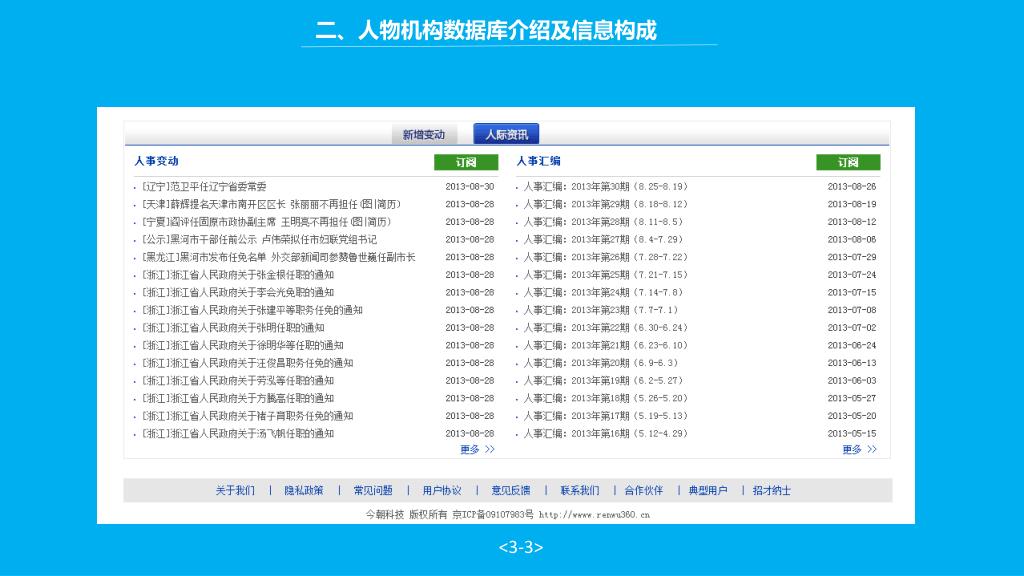Switch to the 新增变动 tab
The height and width of the screenshot is (576, 1024).
pyautogui.click(x=423, y=135)
